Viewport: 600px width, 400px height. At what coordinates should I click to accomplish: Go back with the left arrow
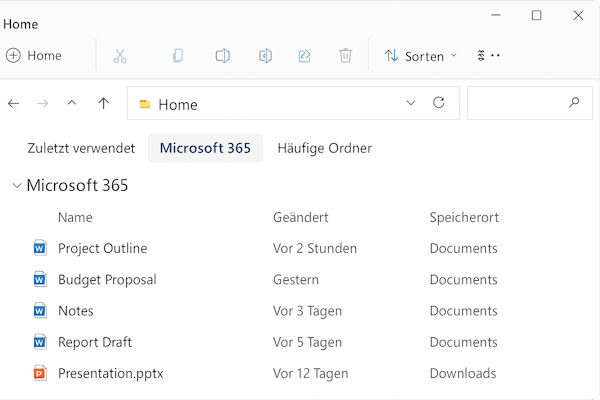click(x=13, y=103)
